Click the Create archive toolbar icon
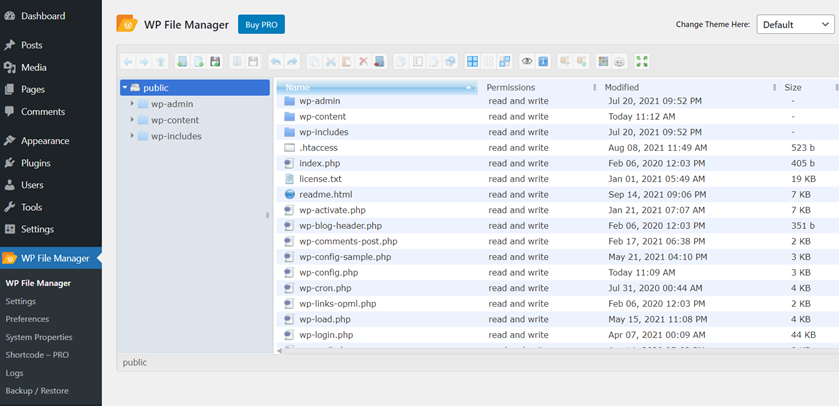This screenshot has height=406, width=839. (x=581, y=62)
